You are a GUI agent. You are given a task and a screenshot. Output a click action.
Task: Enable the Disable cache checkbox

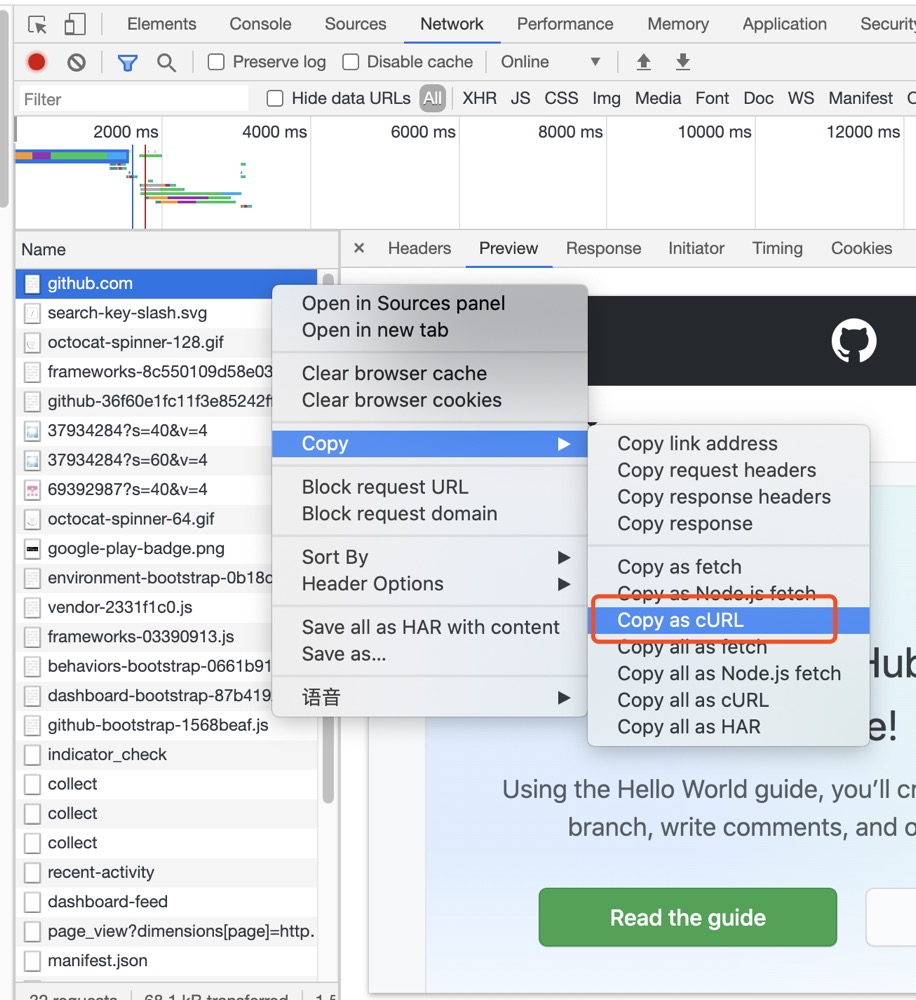(x=351, y=62)
